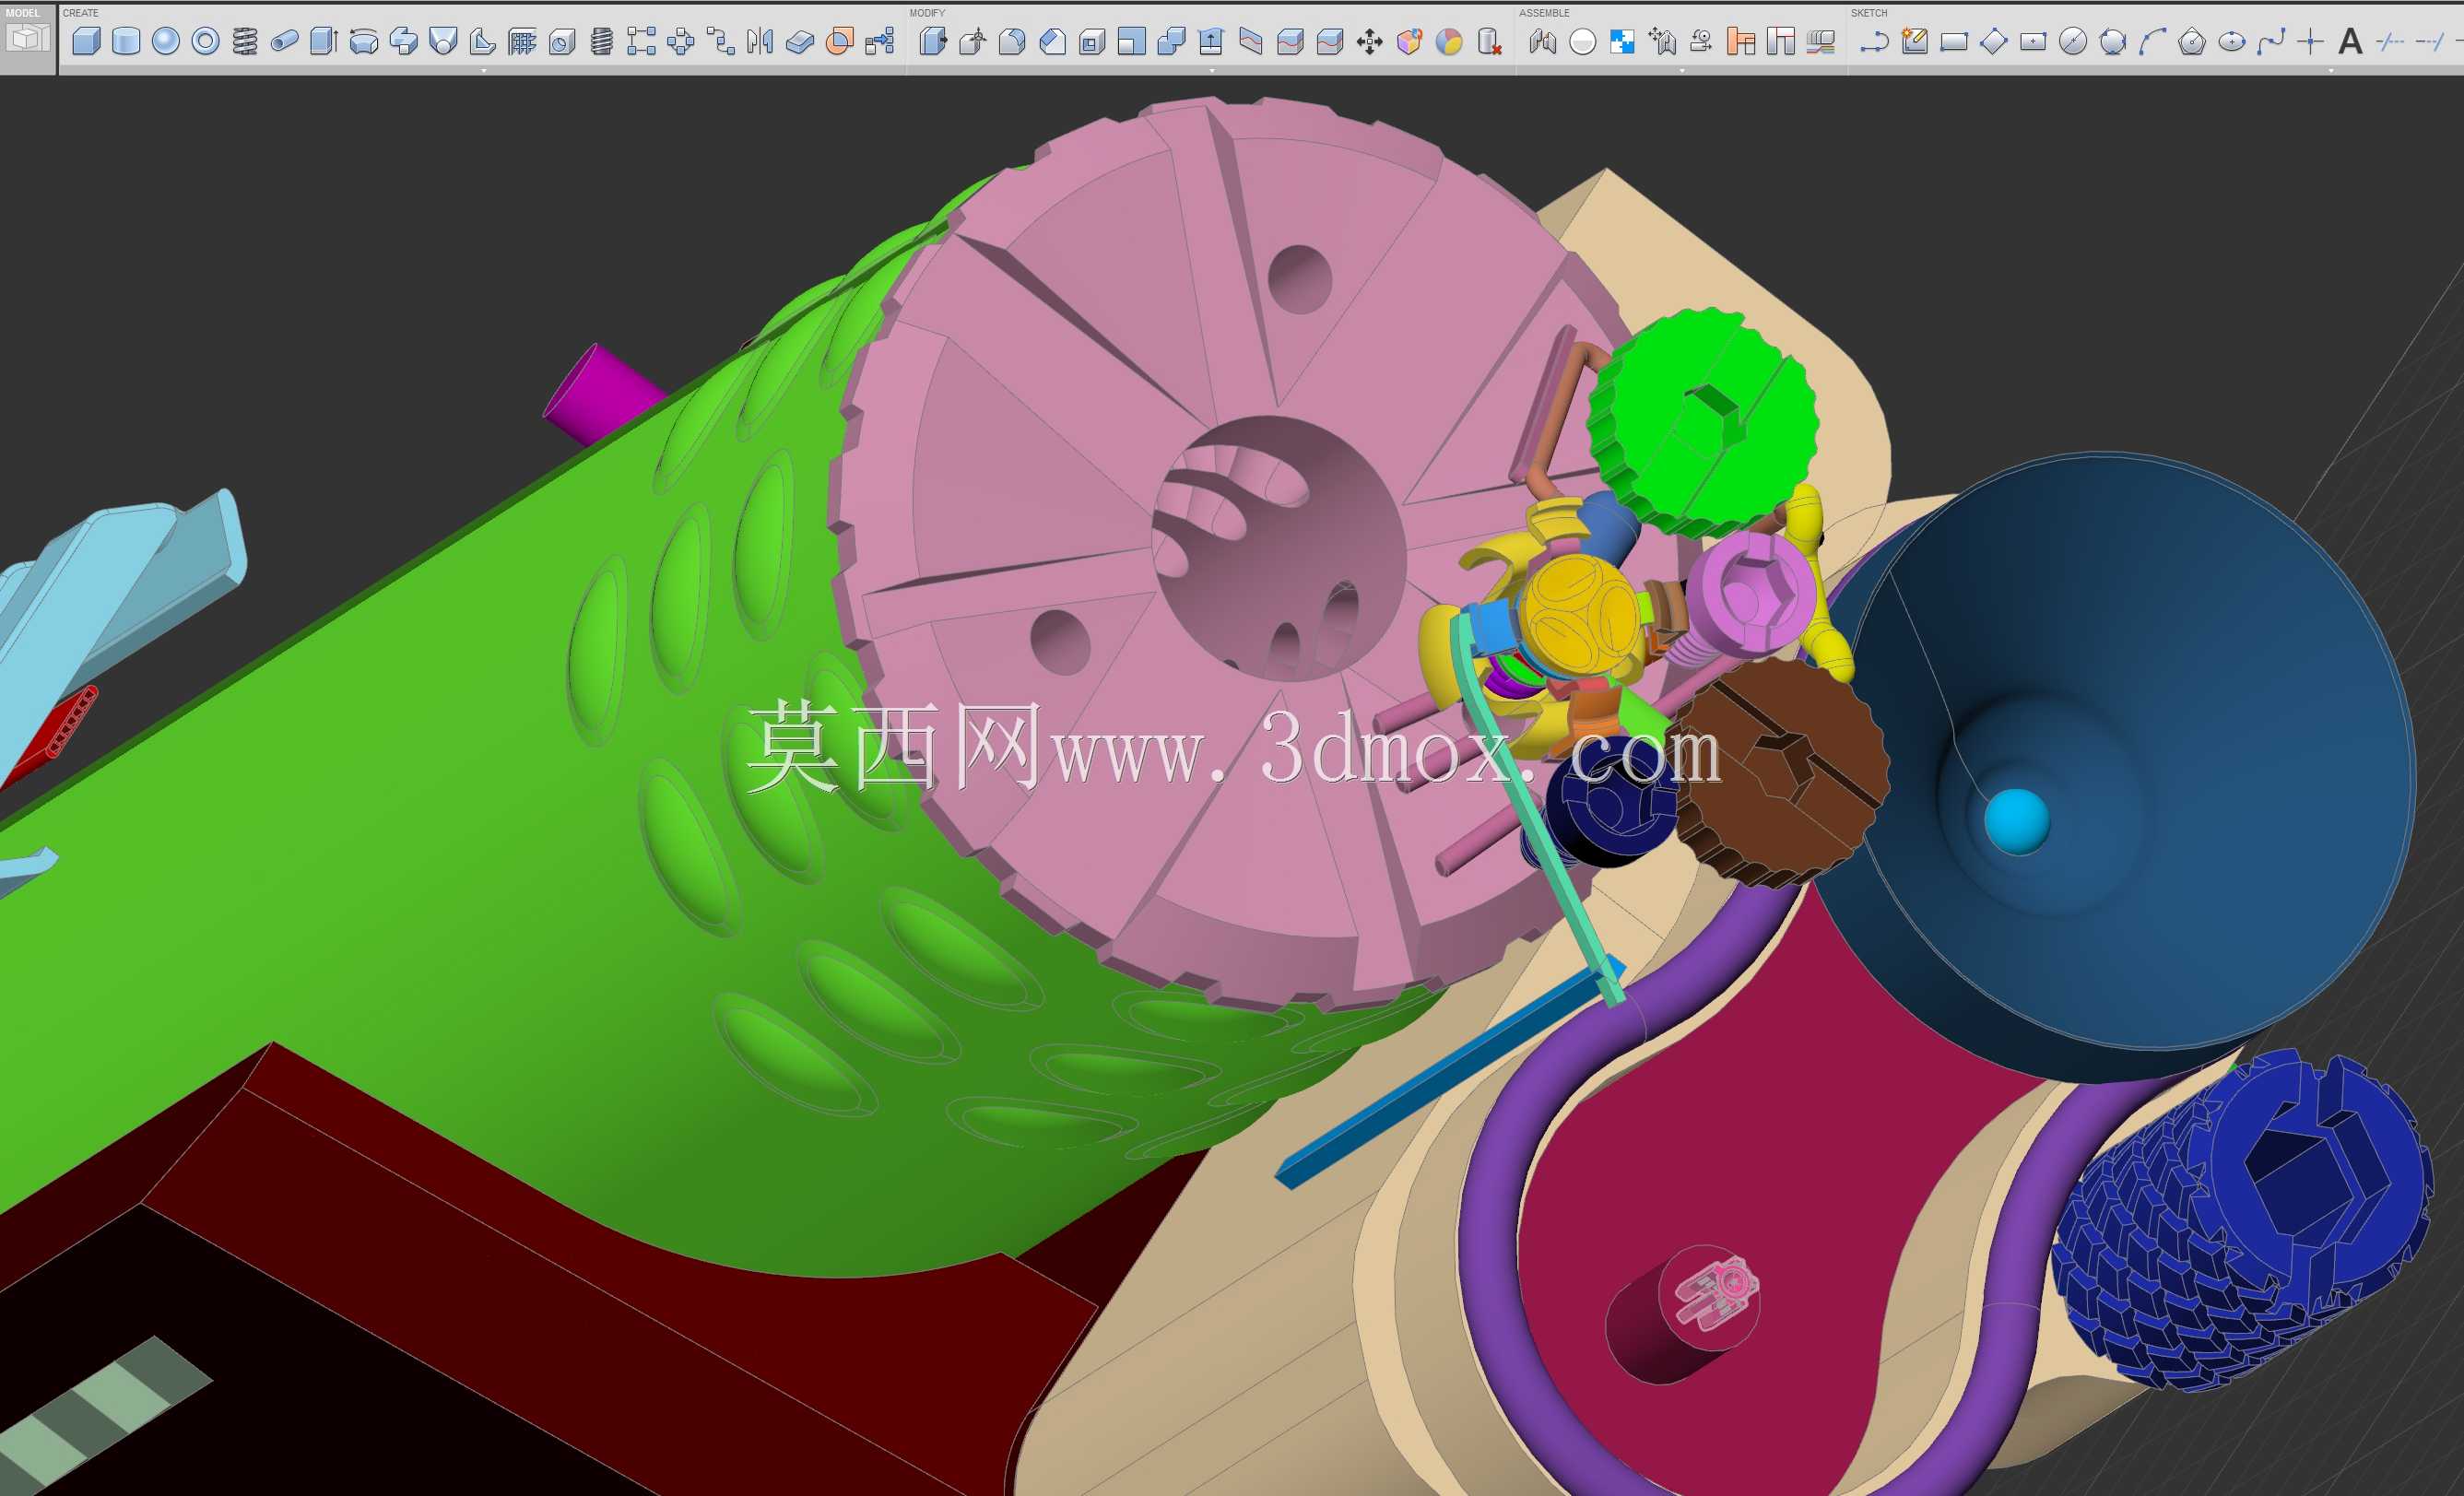This screenshot has height=1496, width=2464.
Task: Open the Appearance color wheel tool
Action: tap(1449, 41)
